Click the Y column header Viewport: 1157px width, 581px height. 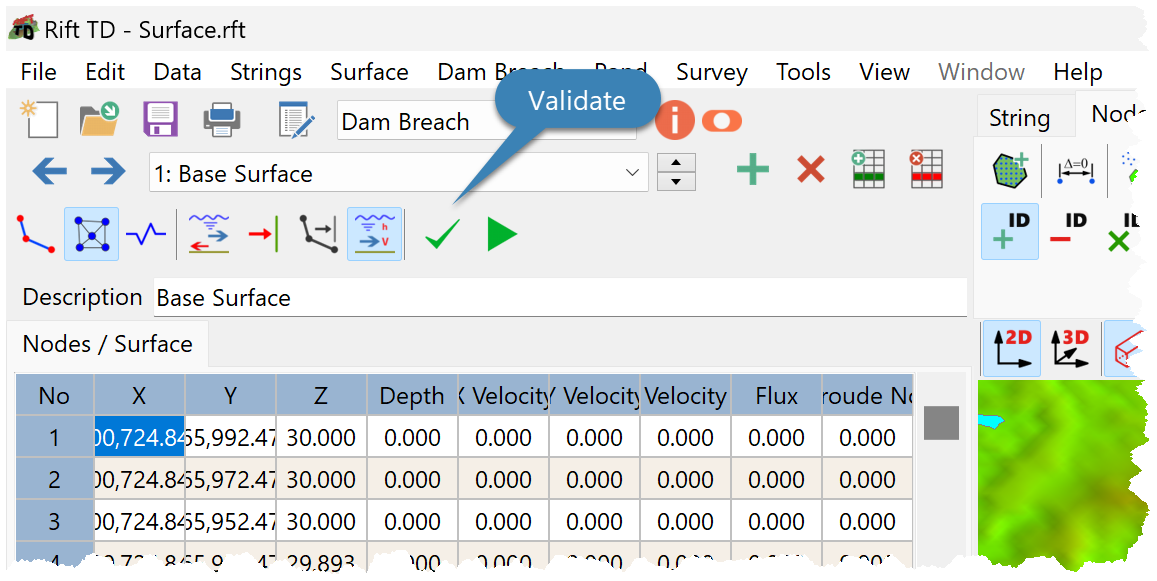coord(230,396)
